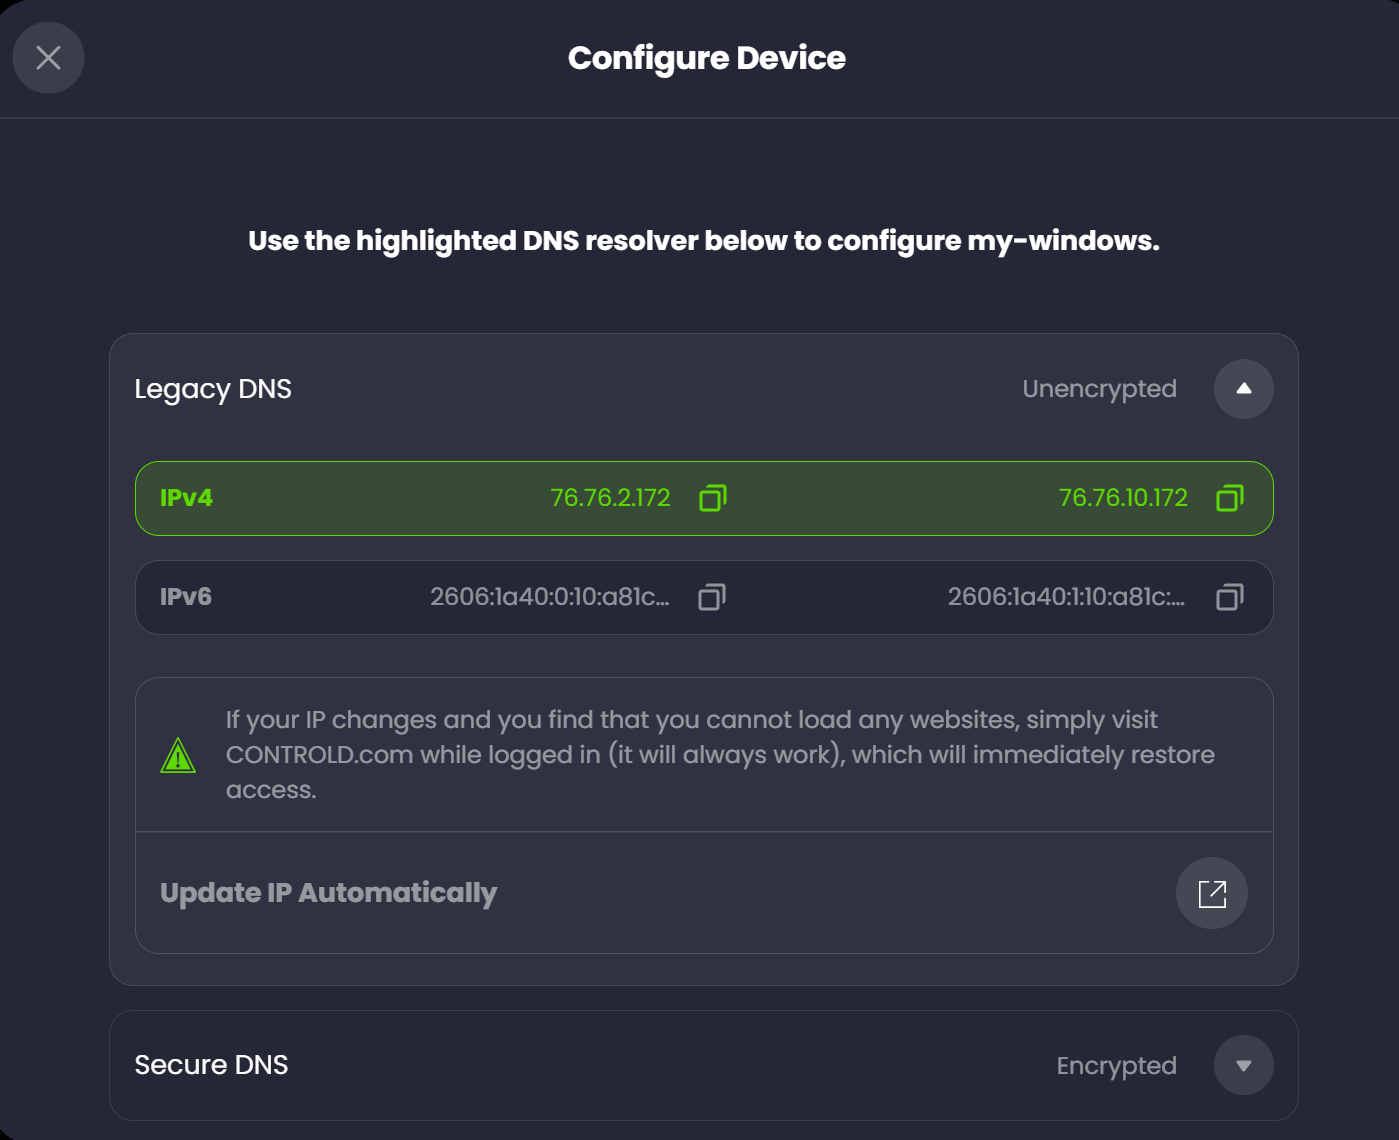Close the Configure Device dialog
Viewport: 1399px width, 1140px height.
[48, 58]
